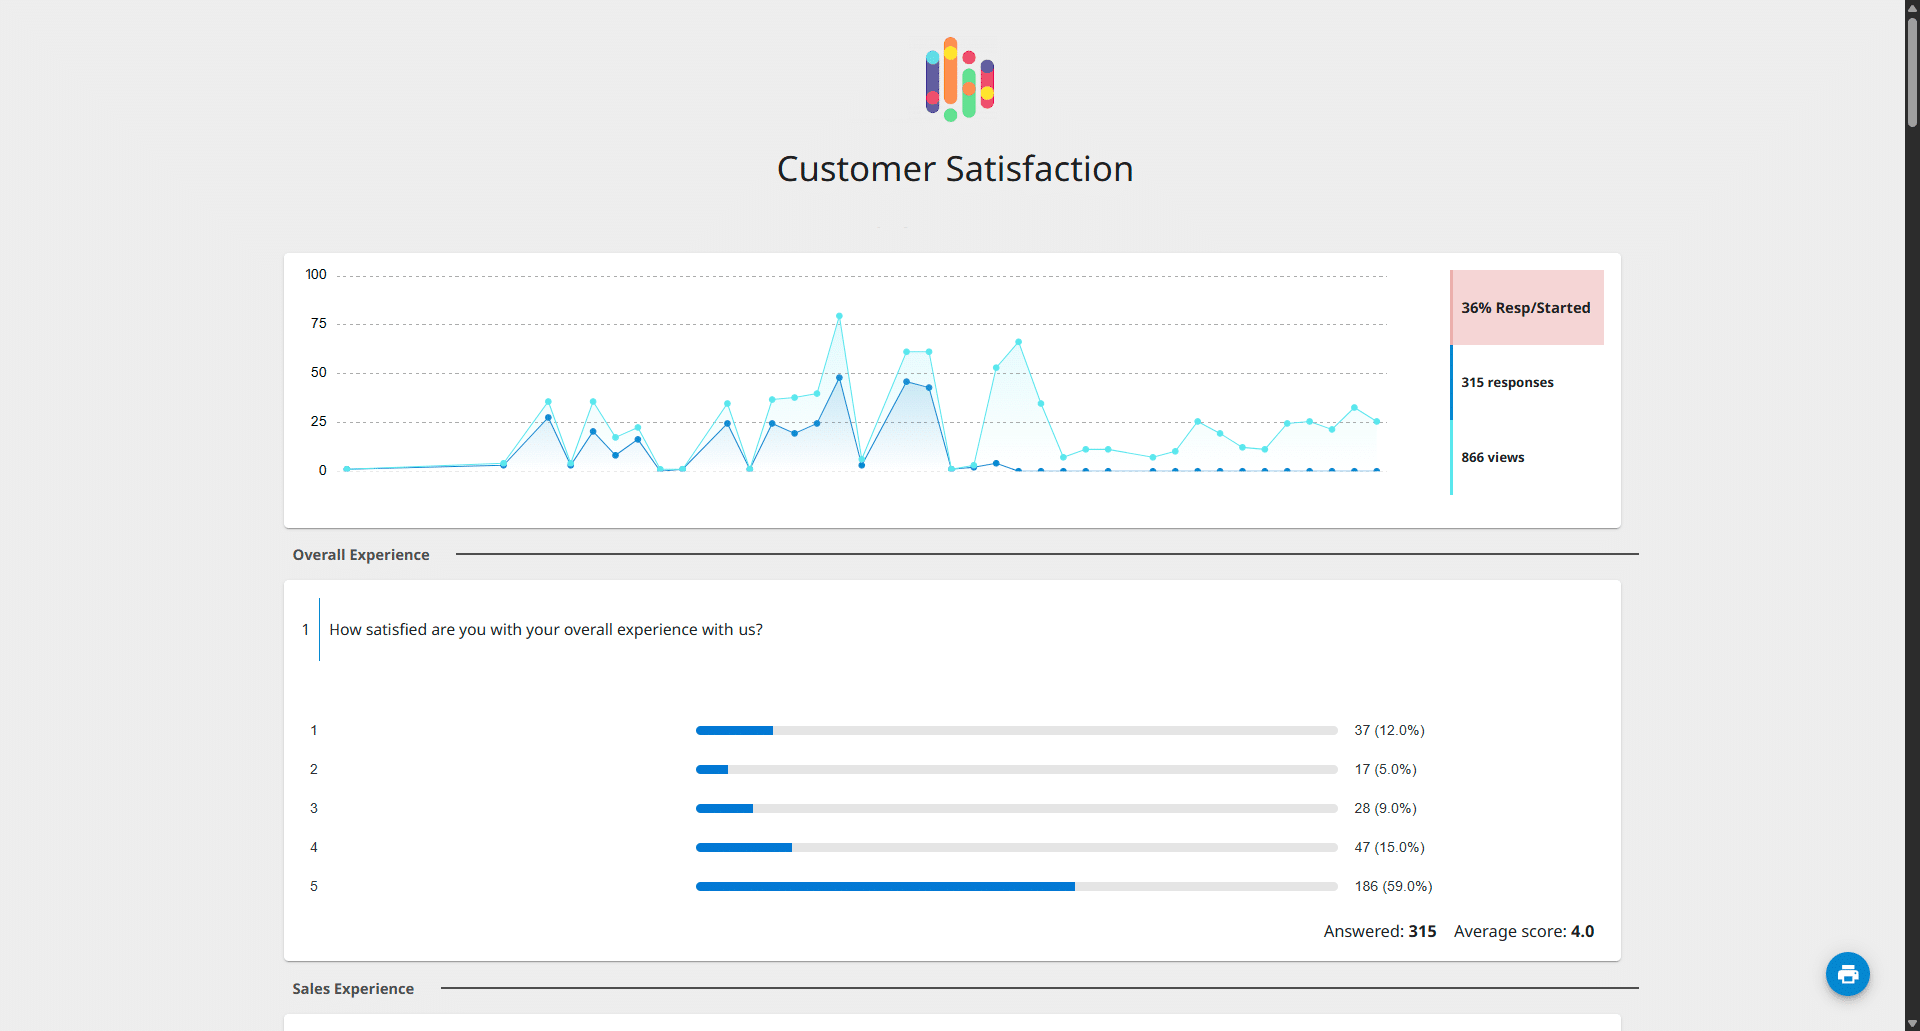The width and height of the screenshot is (1920, 1031).
Task: Click the Answered 315 label
Action: (1379, 932)
